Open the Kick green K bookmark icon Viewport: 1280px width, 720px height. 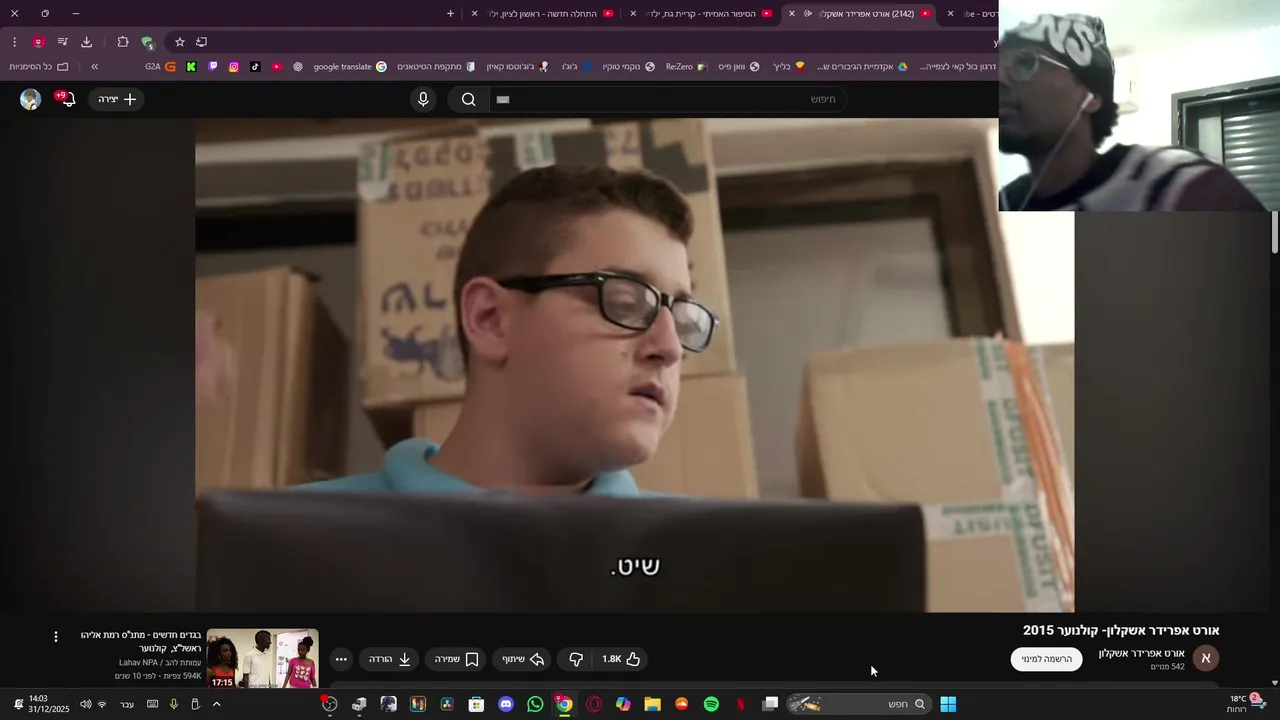(191, 67)
